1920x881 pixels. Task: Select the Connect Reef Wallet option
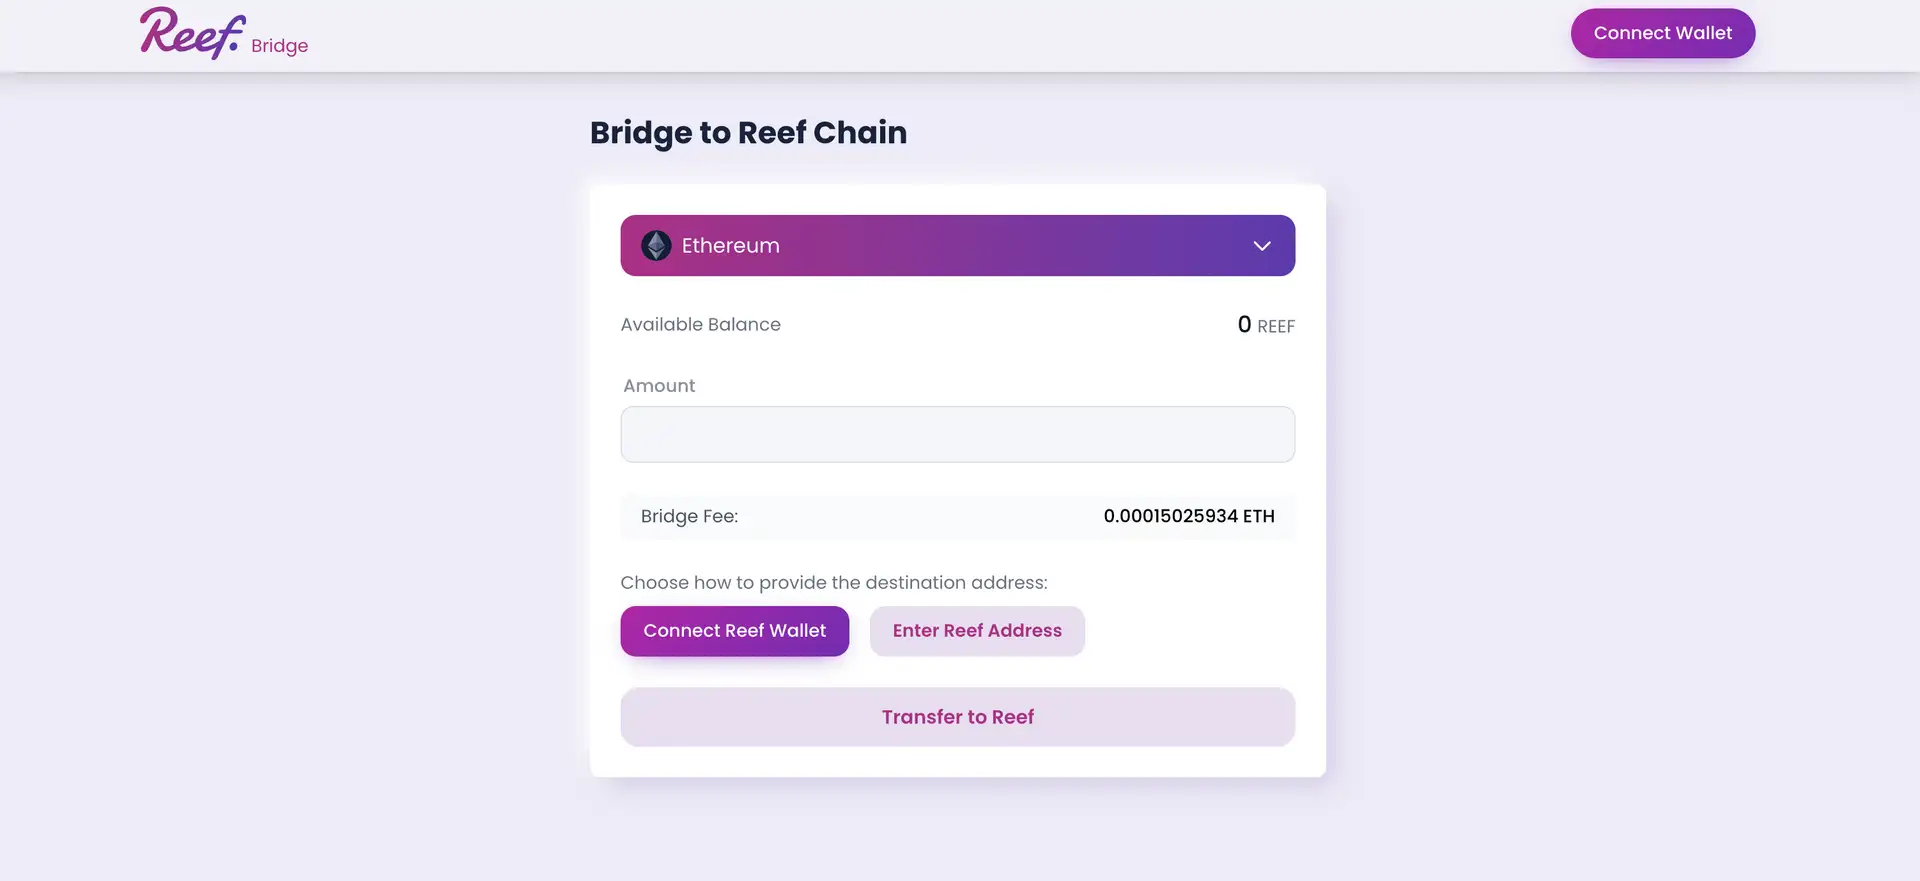pos(734,631)
